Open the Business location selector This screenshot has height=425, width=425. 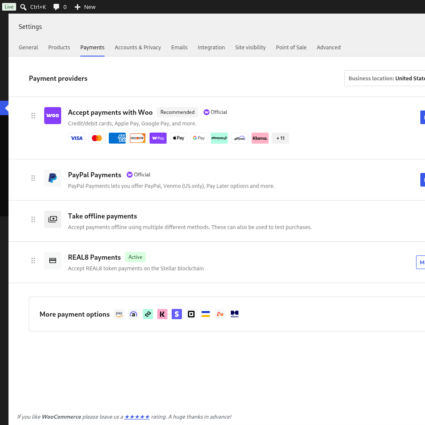point(385,78)
